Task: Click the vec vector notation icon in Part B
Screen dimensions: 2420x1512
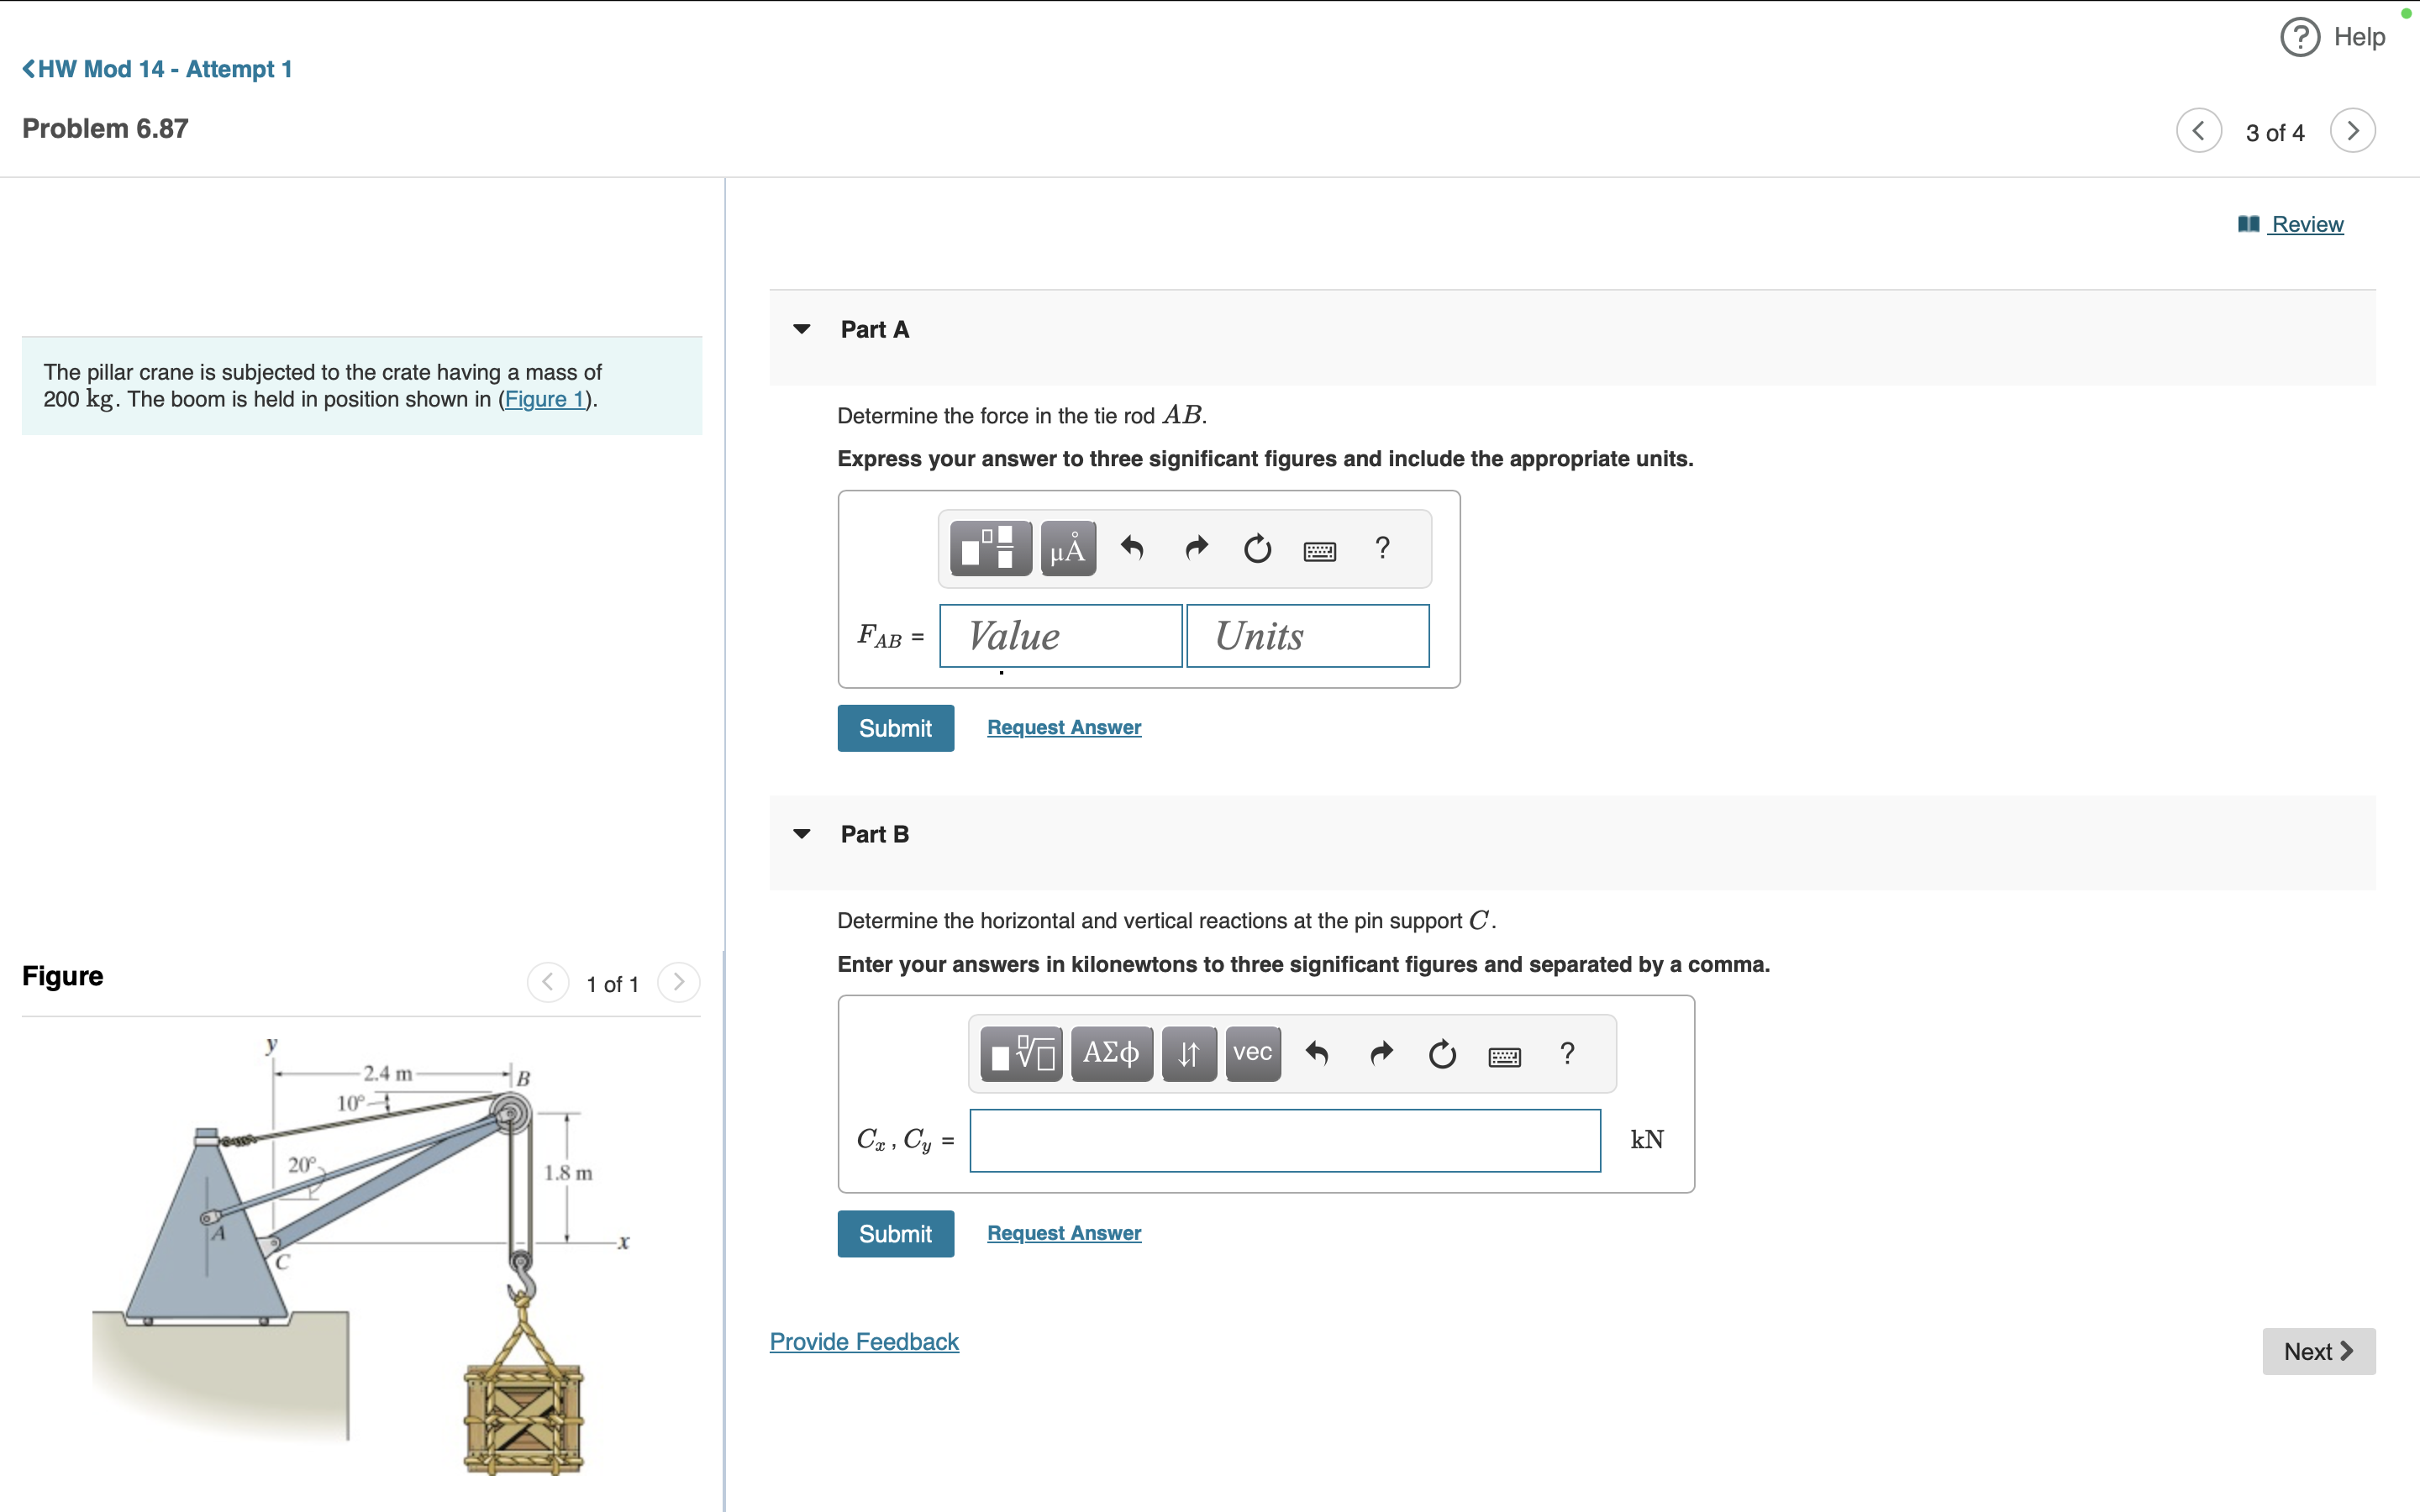Action: pos(1252,1053)
